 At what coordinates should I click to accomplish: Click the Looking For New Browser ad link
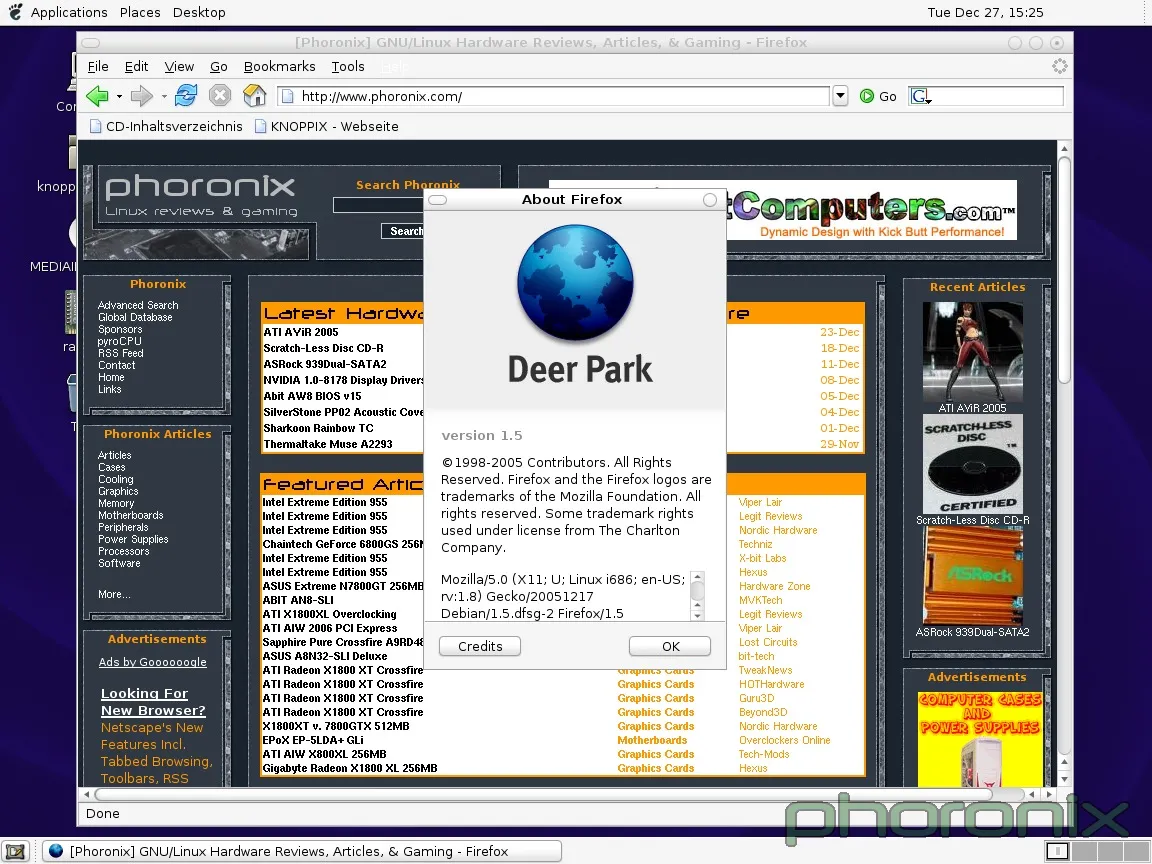pos(153,702)
